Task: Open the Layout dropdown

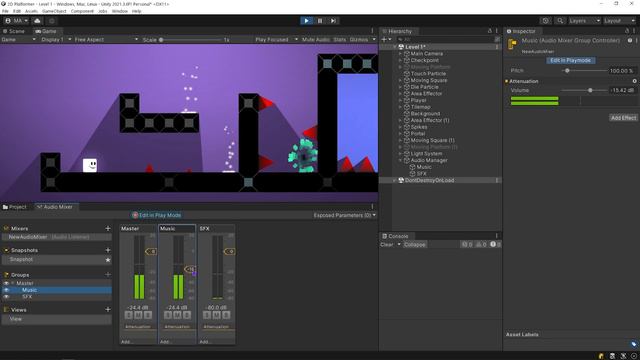Action: pyautogui.click(x=619, y=21)
